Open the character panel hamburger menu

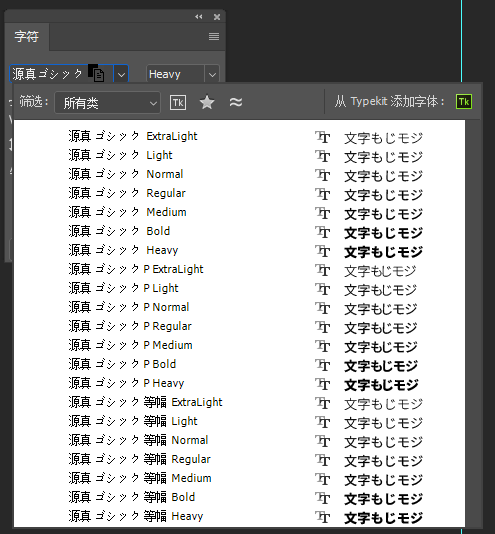(x=214, y=36)
